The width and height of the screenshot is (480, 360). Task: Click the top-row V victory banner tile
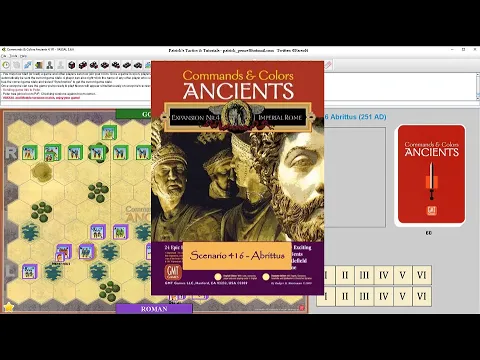(x=403, y=275)
